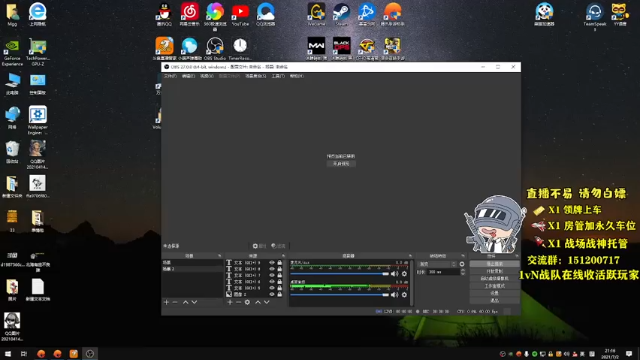Hide the first text source eye icon

click(272, 263)
